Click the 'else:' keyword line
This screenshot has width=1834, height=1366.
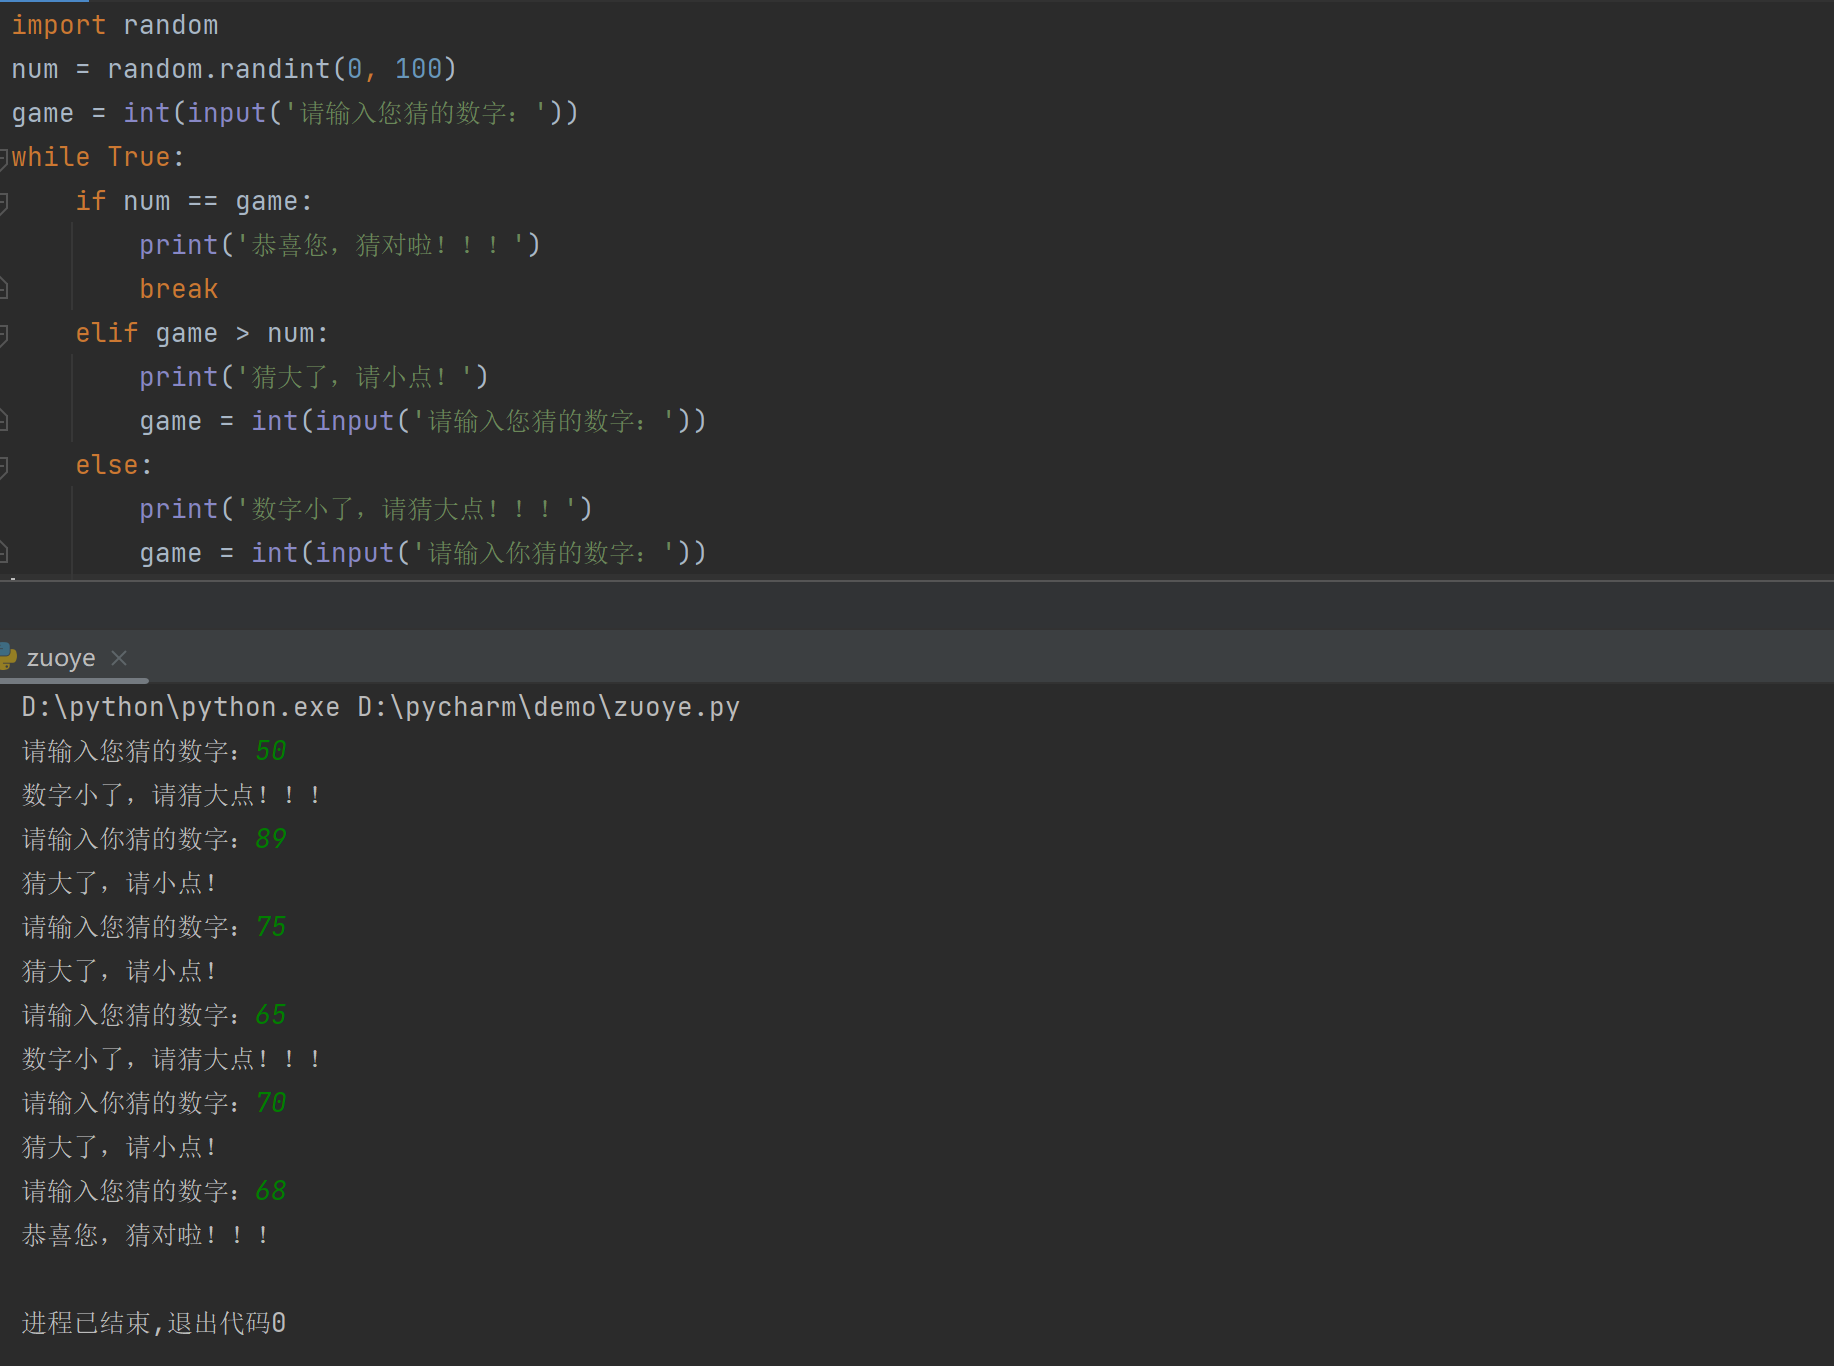pyautogui.click(x=114, y=465)
